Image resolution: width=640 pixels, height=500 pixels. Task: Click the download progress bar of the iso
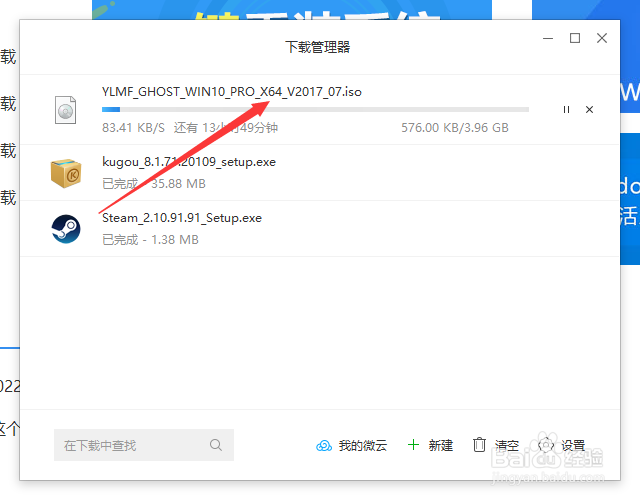pyautogui.click(x=315, y=109)
